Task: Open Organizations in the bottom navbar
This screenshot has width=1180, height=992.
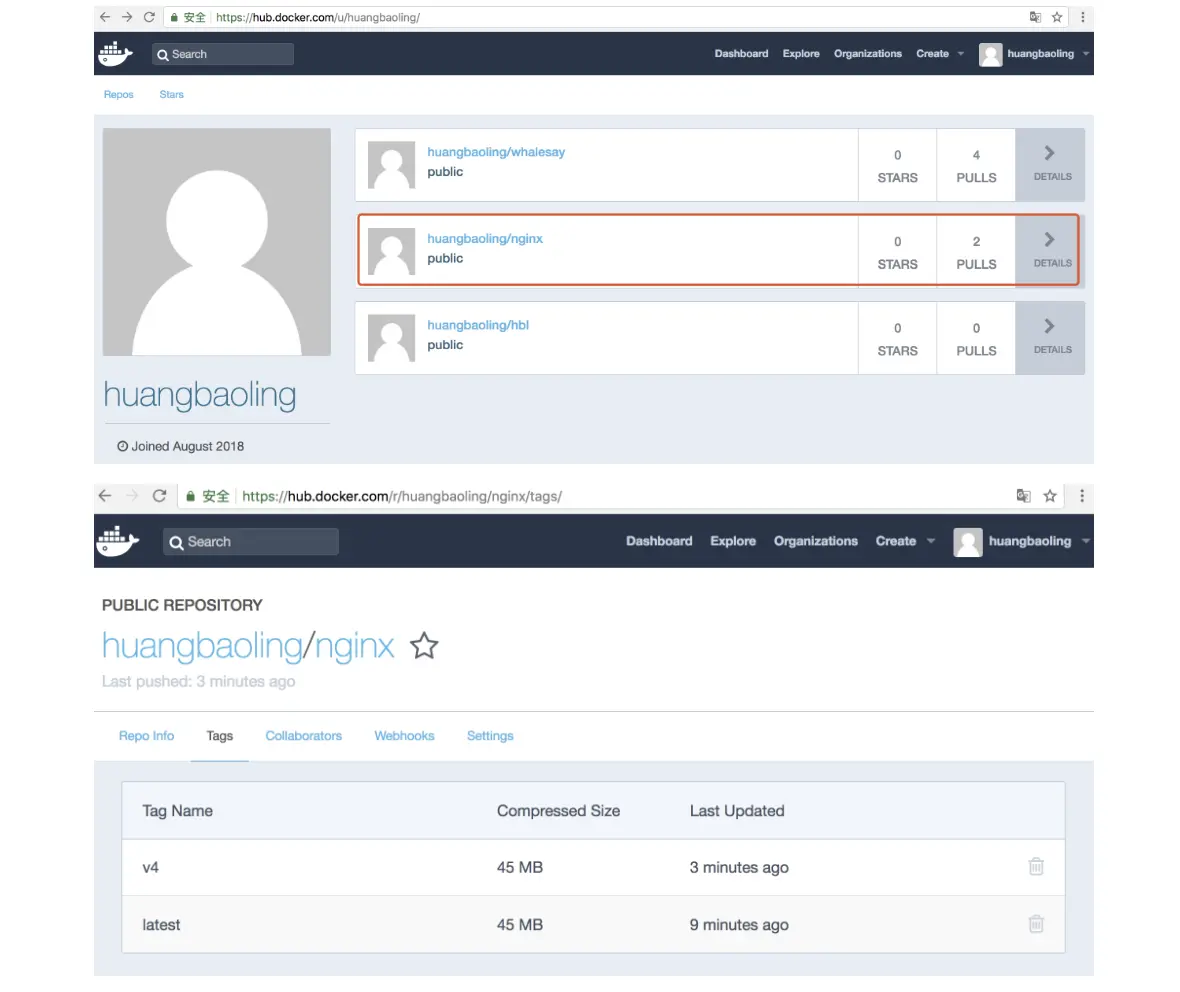Action: click(816, 541)
